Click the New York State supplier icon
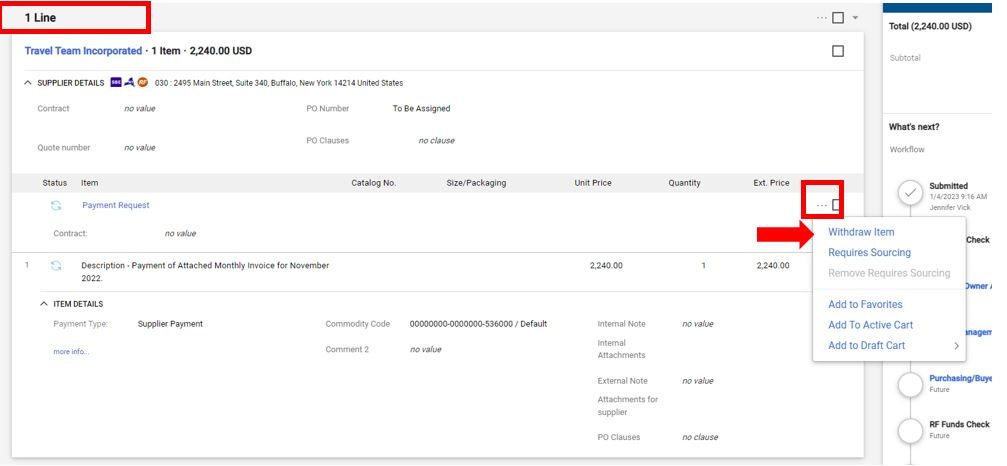 (x=129, y=83)
